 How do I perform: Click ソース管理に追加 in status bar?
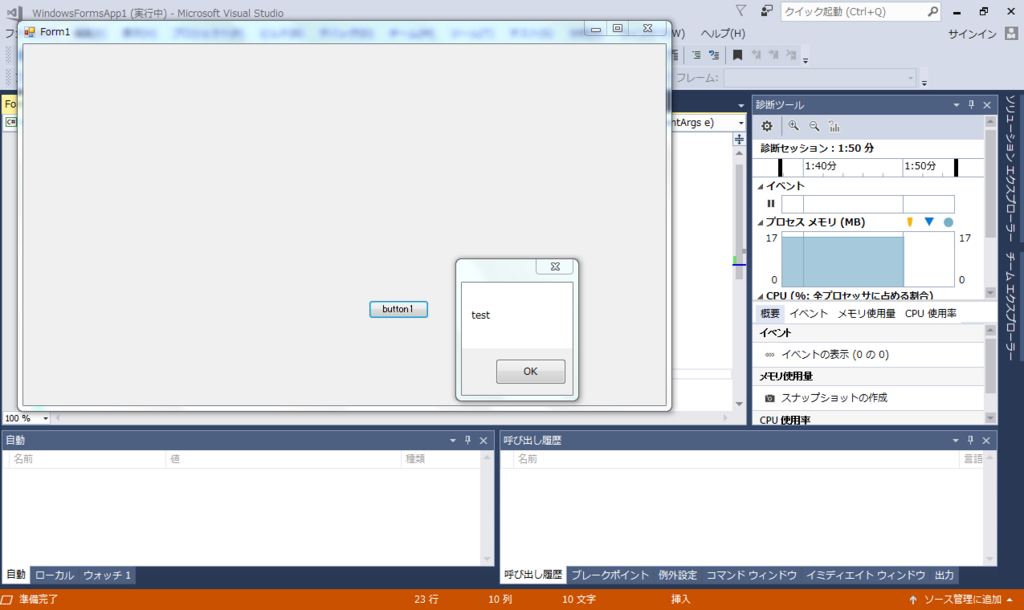click(963, 600)
